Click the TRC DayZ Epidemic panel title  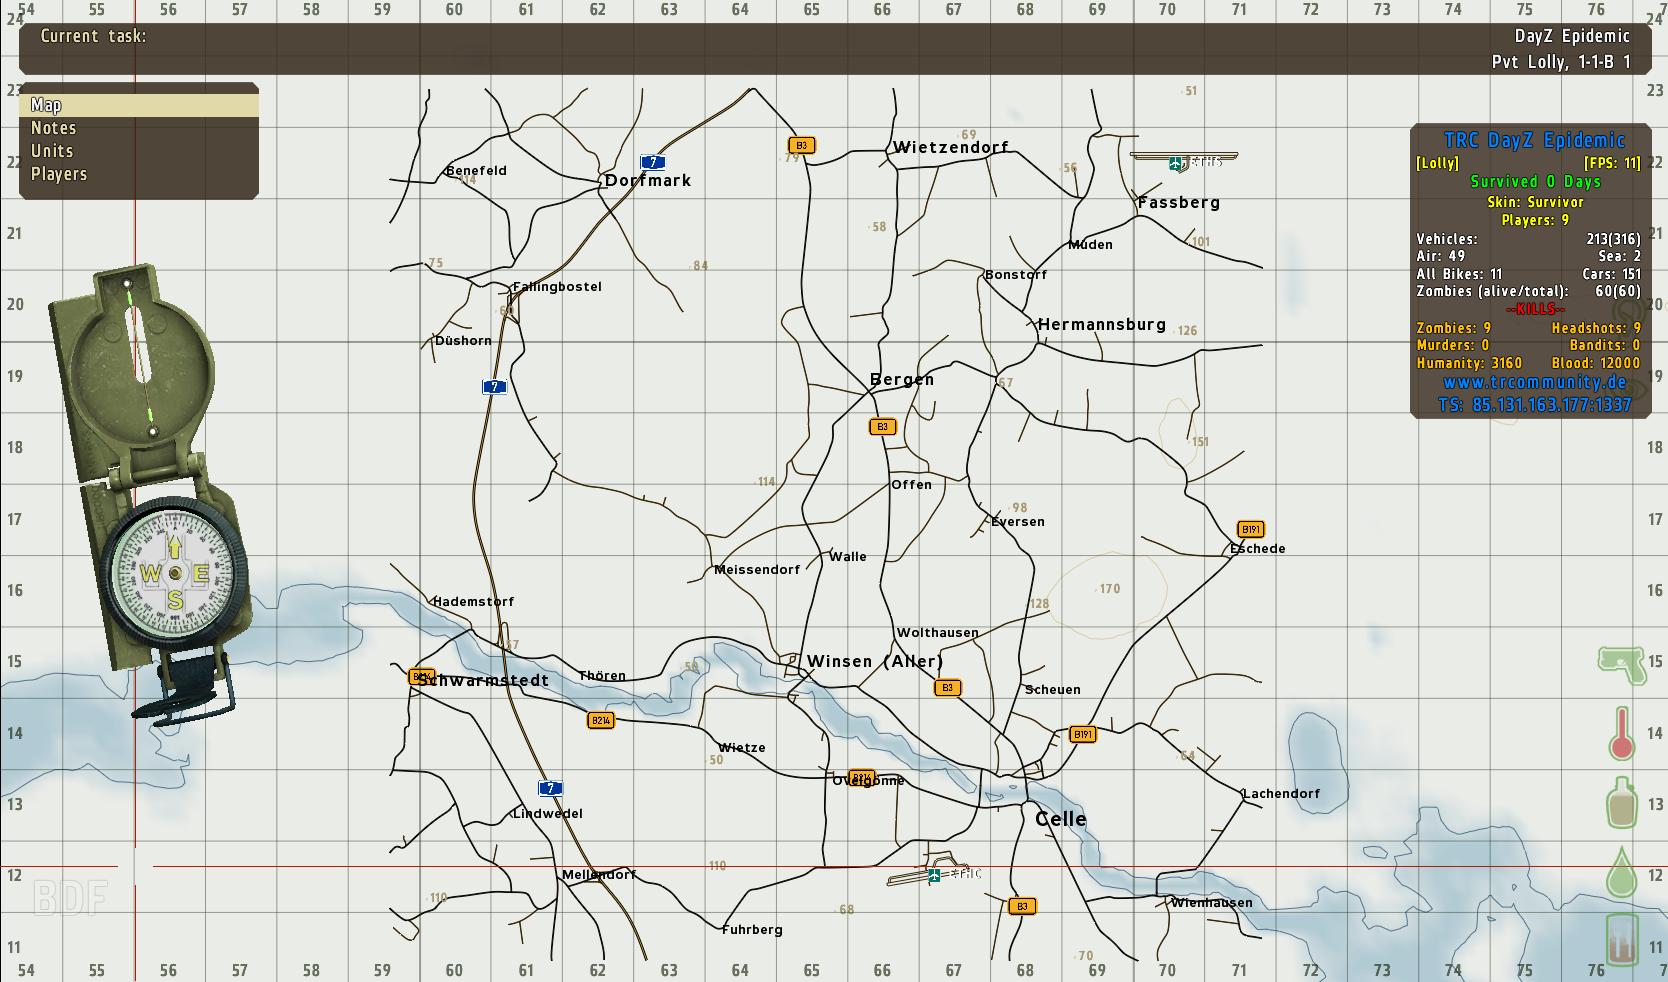click(x=1535, y=141)
